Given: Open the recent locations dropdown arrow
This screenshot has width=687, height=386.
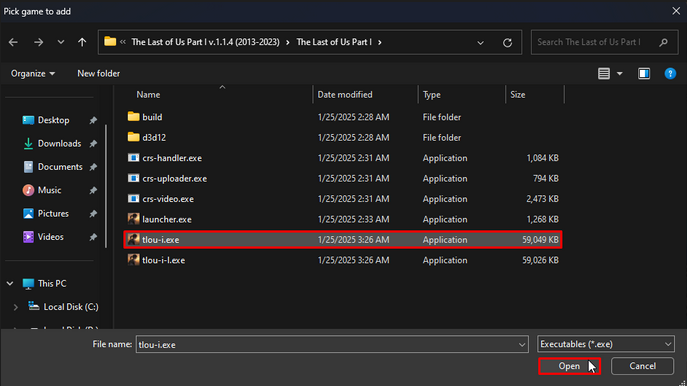Looking at the screenshot, I should (x=61, y=42).
